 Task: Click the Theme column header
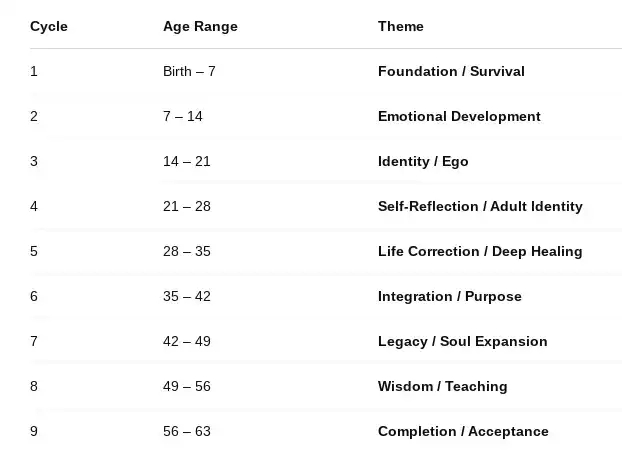401,26
